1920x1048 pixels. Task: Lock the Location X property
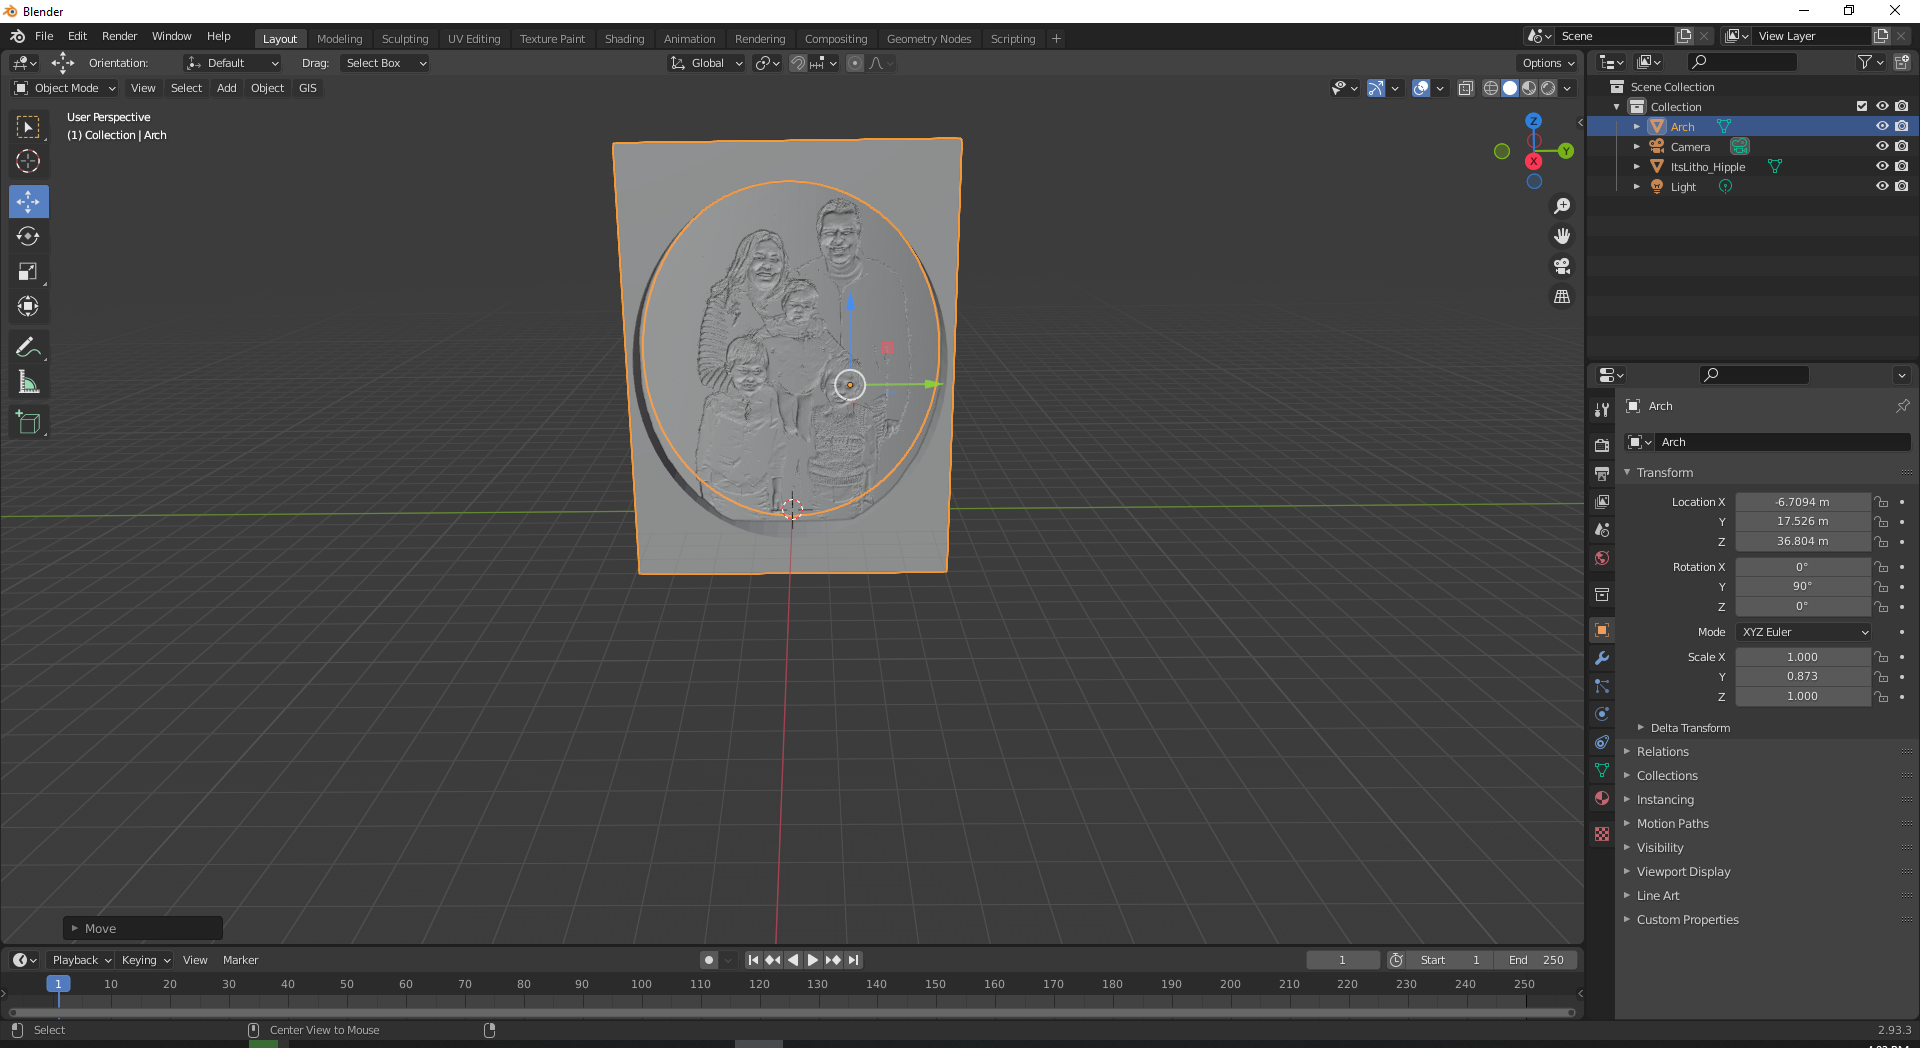(1881, 502)
